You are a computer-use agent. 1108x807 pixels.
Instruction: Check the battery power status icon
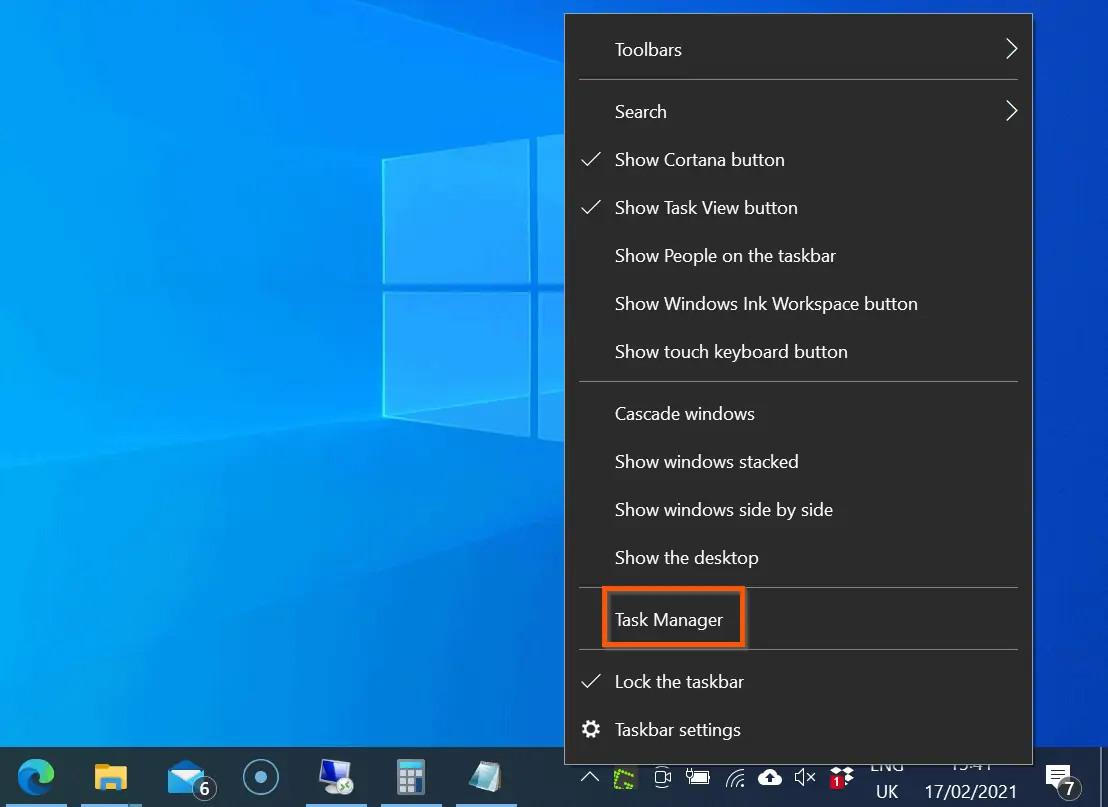tap(697, 778)
